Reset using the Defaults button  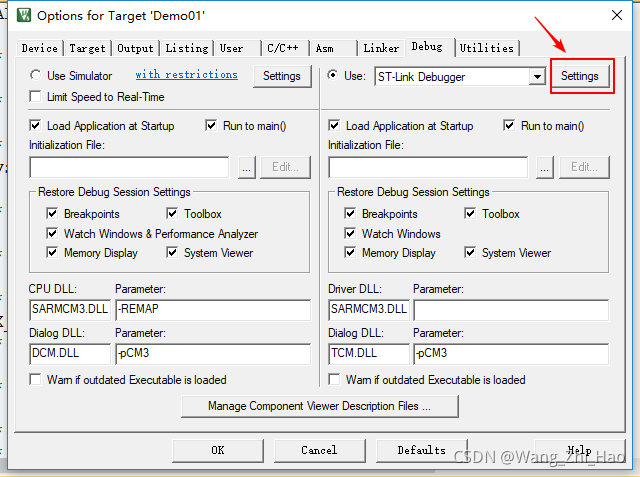pyautogui.click(x=421, y=450)
